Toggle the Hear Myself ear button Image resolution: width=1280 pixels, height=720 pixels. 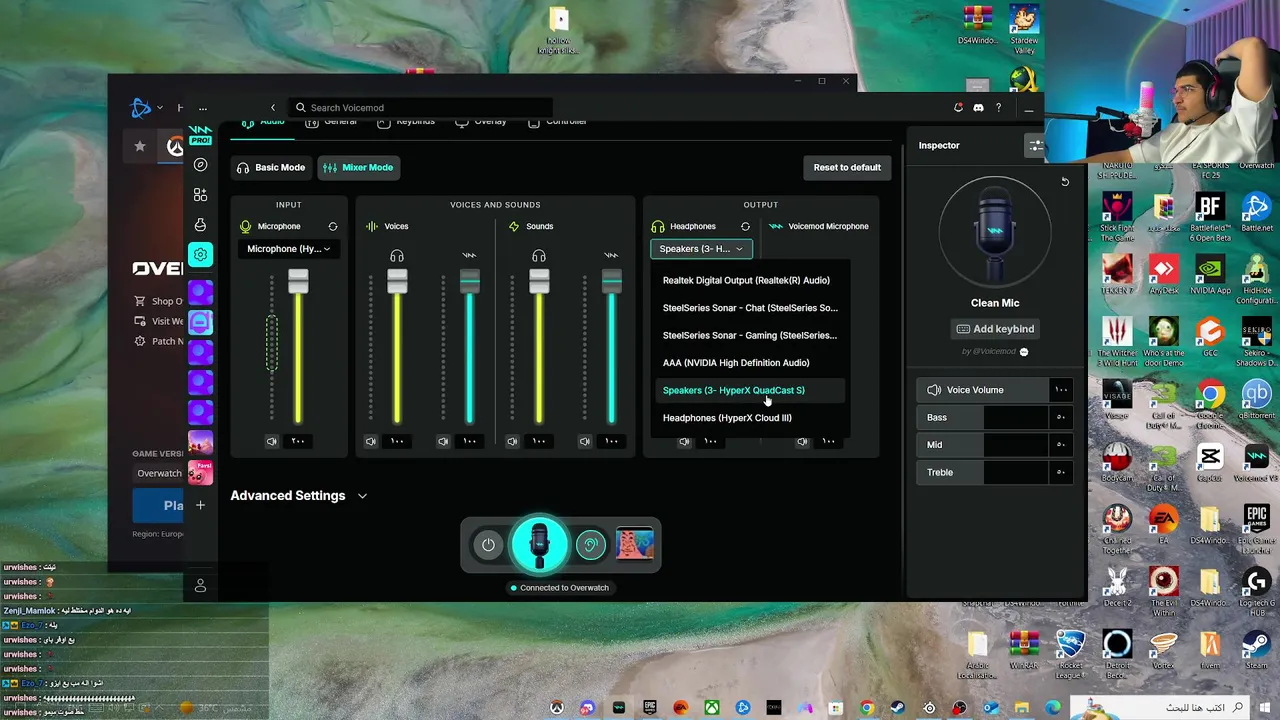click(x=591, y=545)
